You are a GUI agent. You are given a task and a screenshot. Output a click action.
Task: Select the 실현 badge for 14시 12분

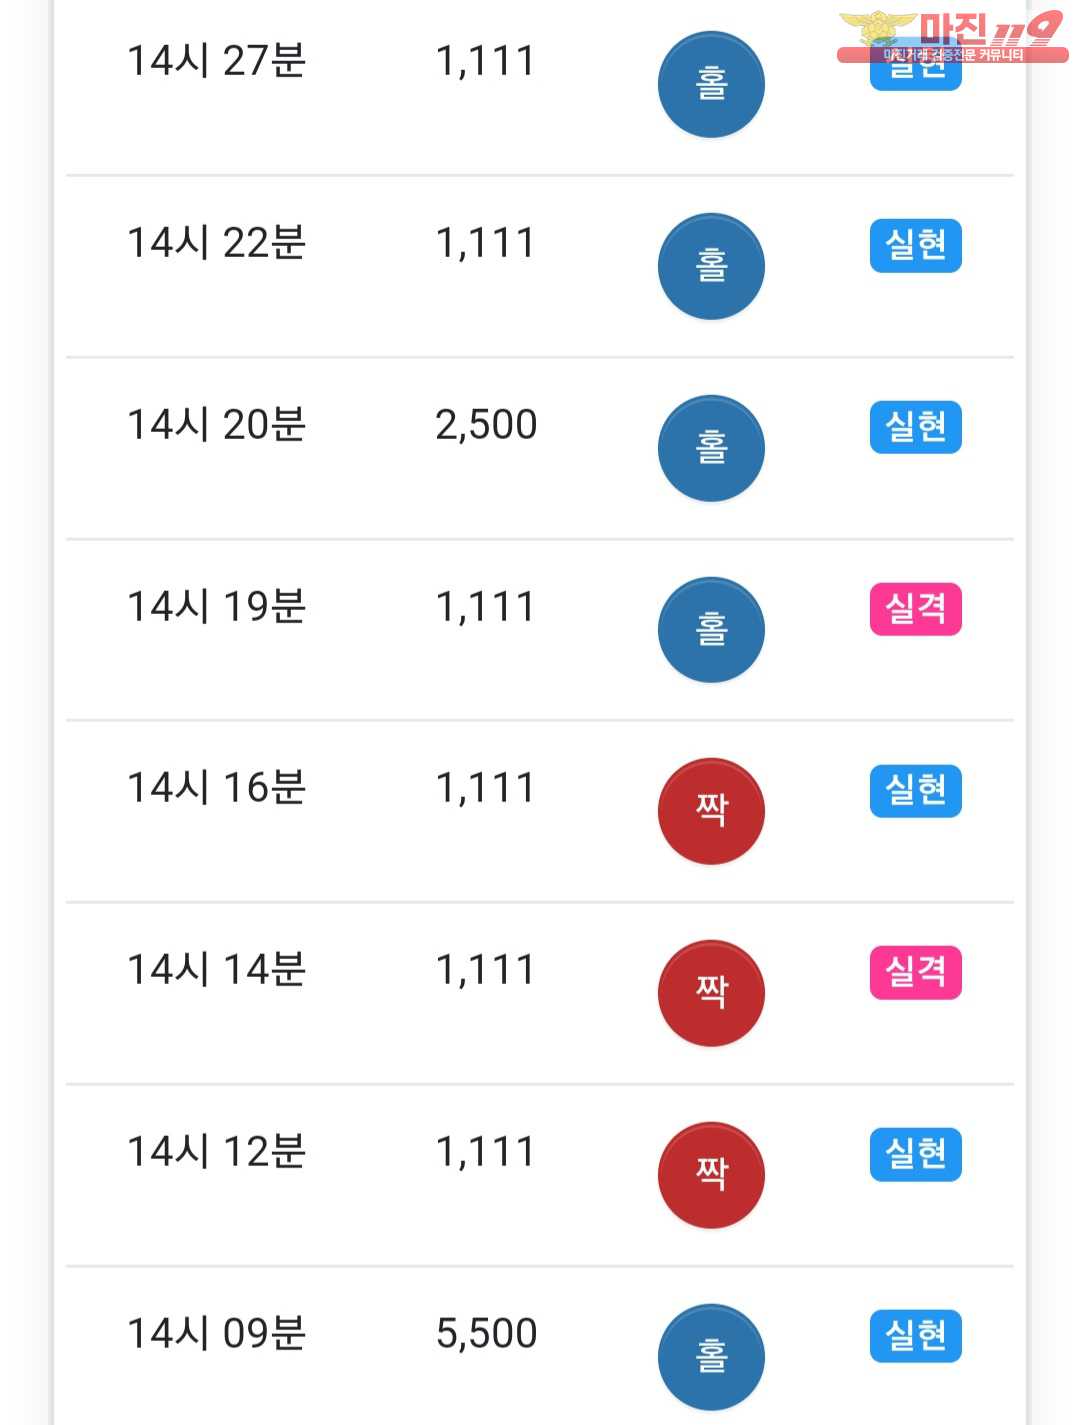point(915,1154)
